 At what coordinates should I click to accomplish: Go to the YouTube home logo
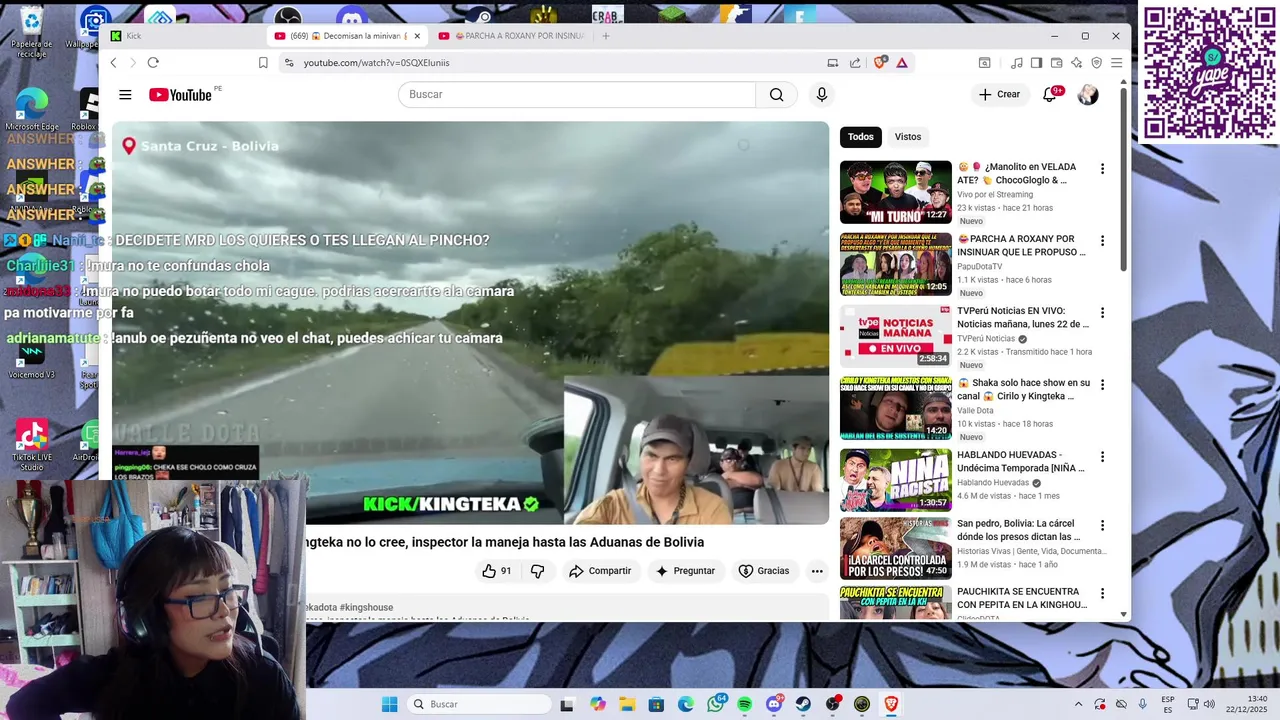pyautogui.click(x=181, y=95)
